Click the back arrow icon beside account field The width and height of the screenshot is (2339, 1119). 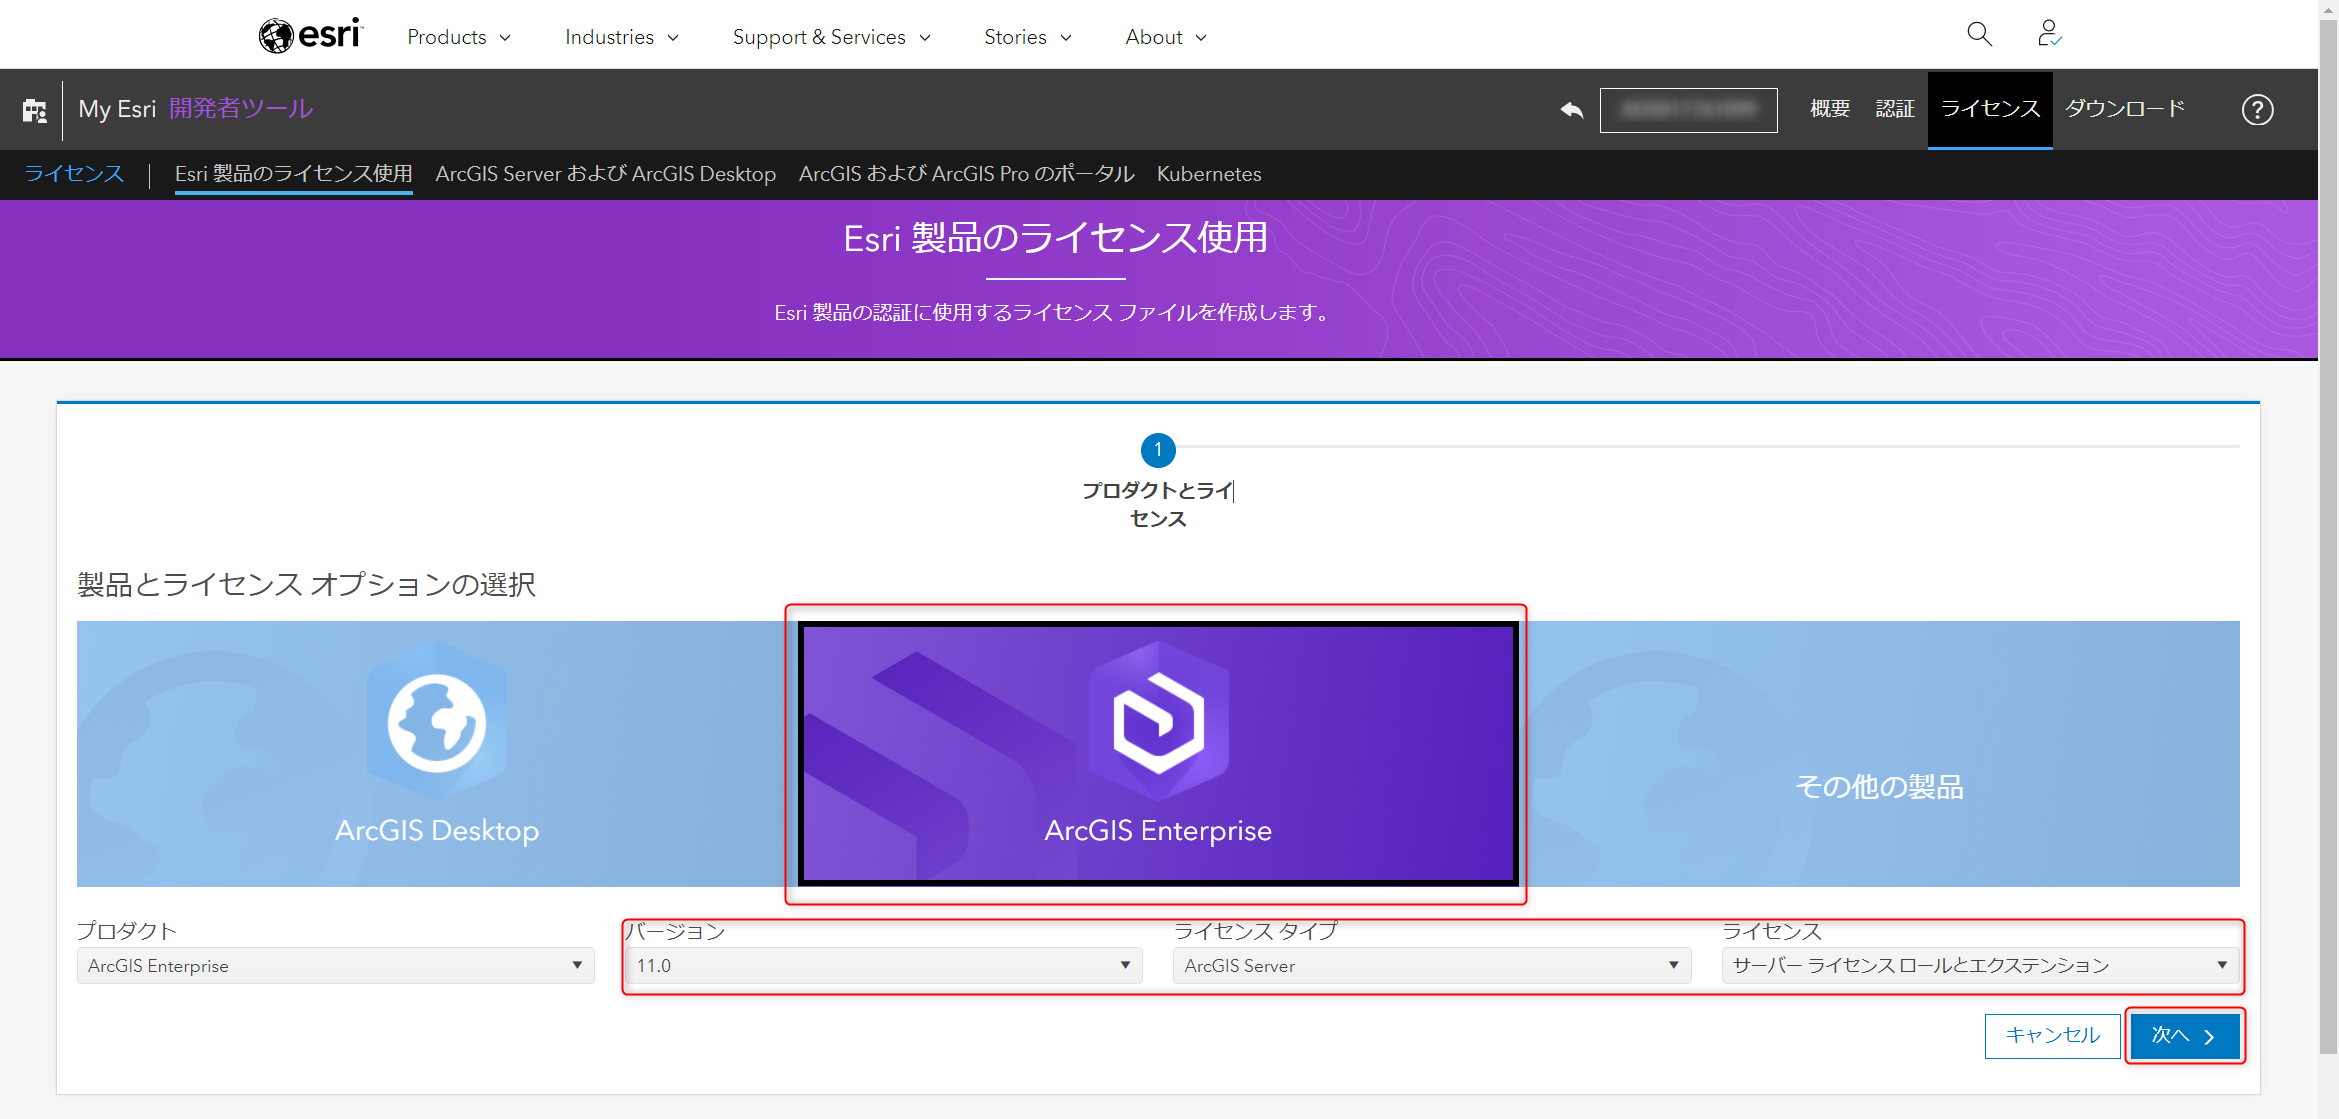point(1572,110)
